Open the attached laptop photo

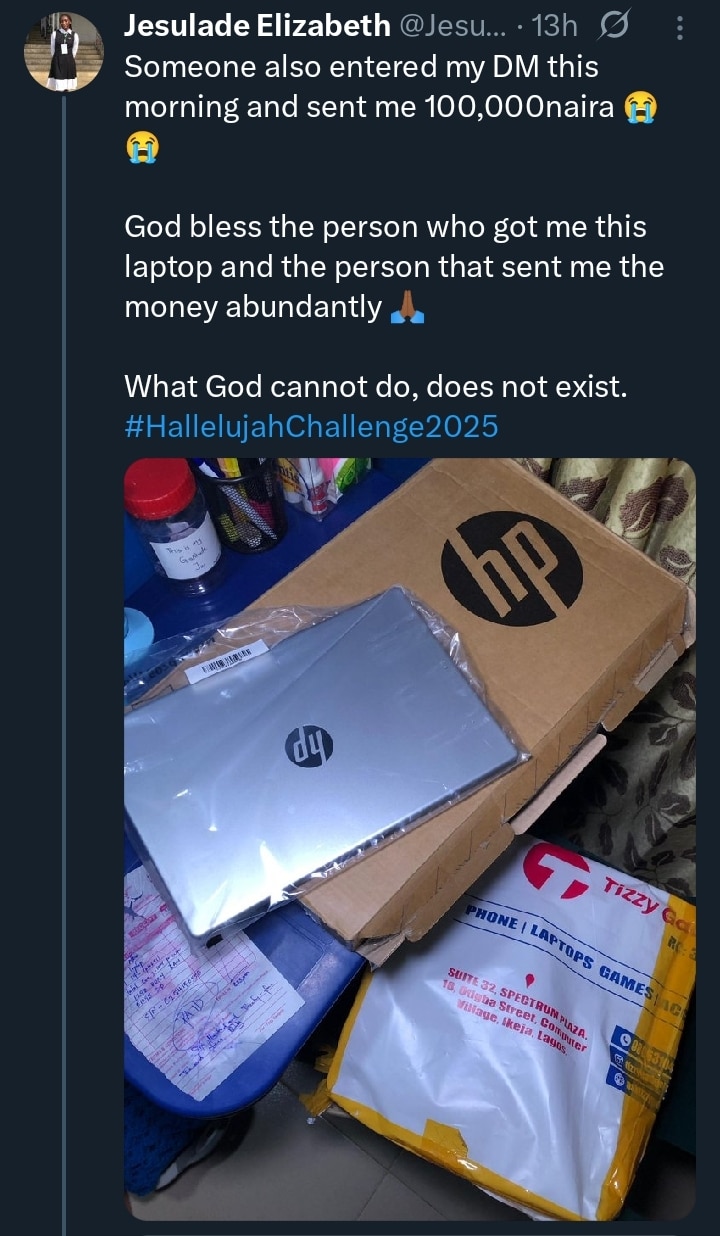coord(409,838)
